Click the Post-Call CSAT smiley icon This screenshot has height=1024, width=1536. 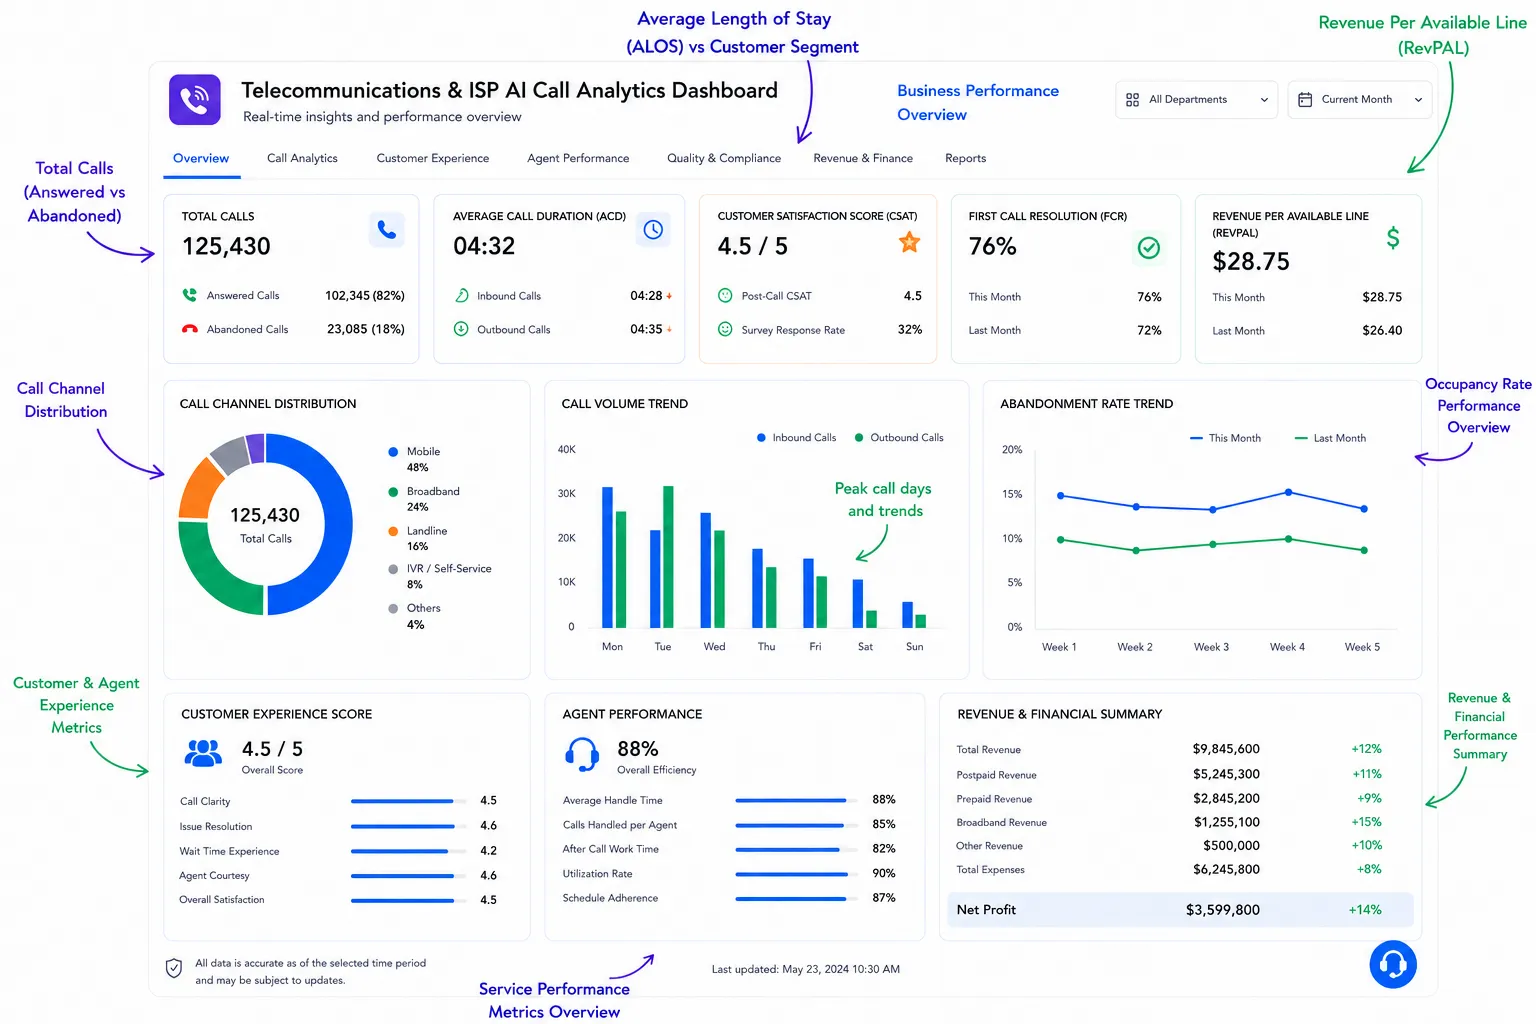tap(725, 296)
